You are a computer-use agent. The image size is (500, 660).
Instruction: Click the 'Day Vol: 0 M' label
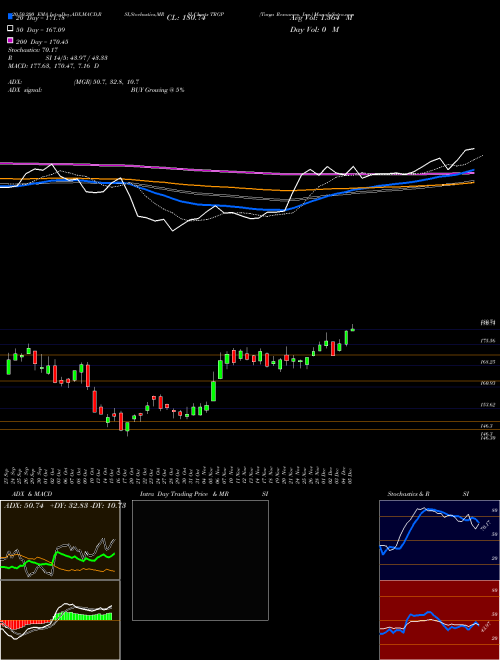[314, 30]
